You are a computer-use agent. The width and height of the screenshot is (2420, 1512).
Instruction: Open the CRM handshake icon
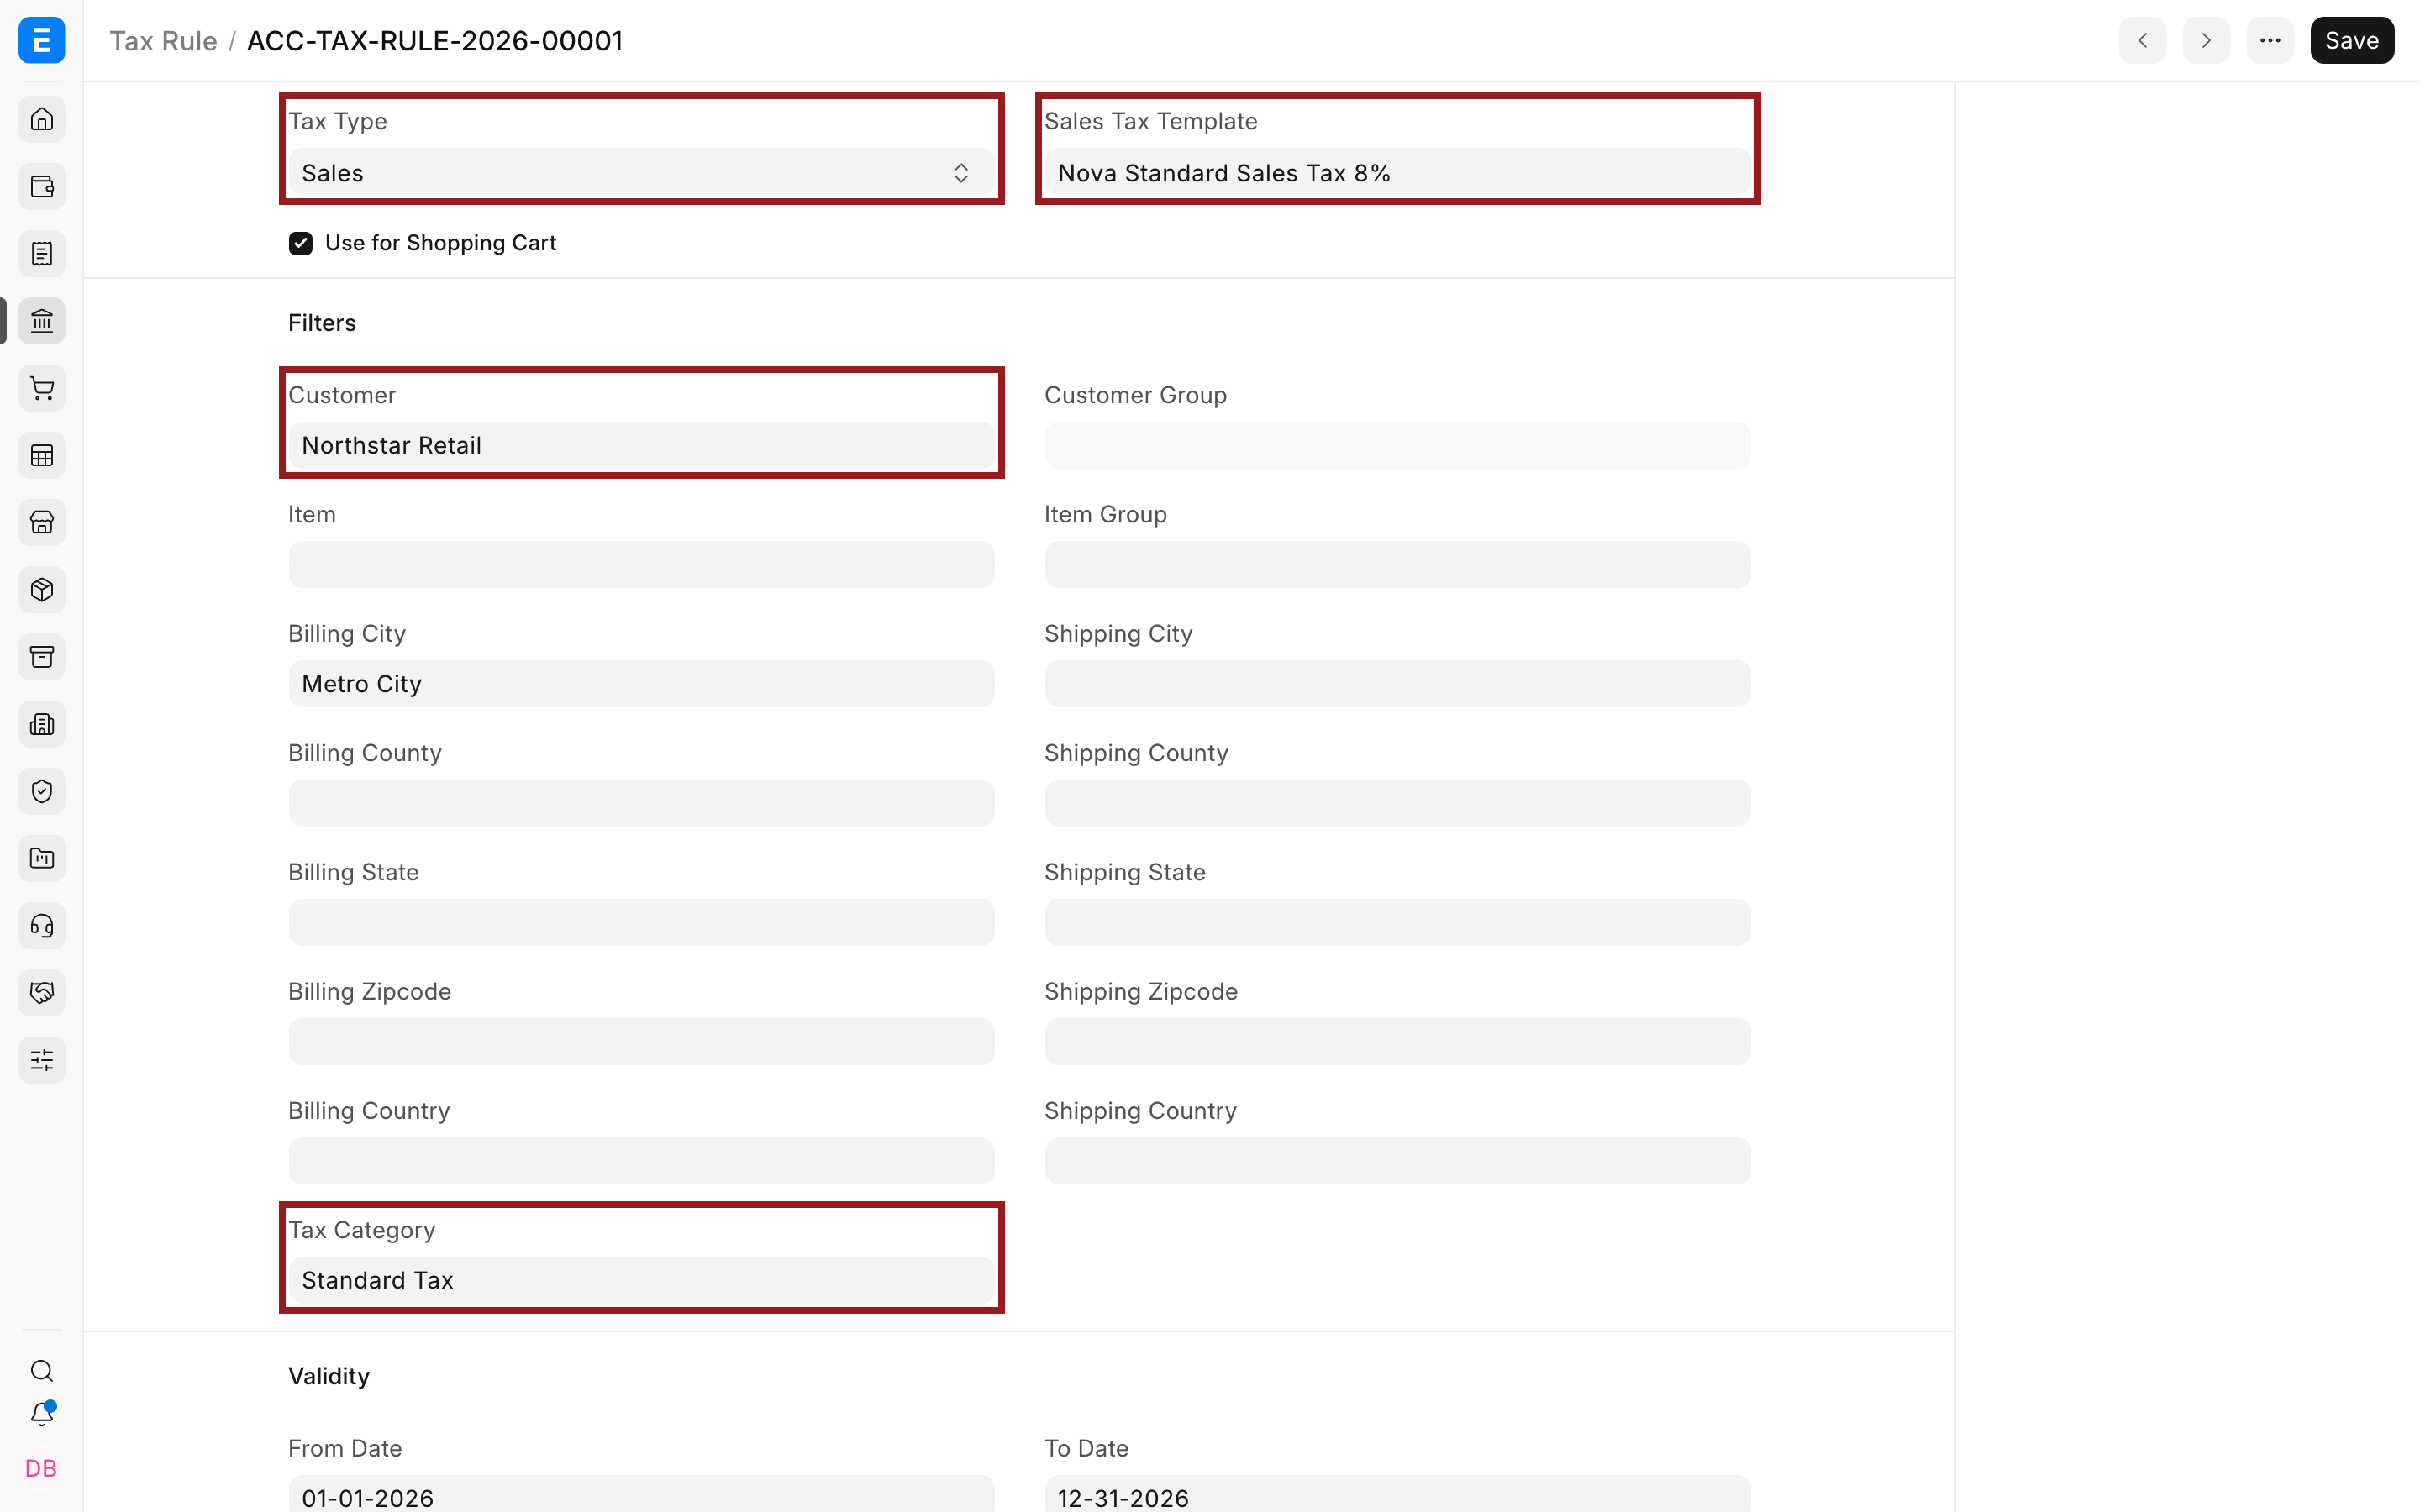(x=42, y=993)
